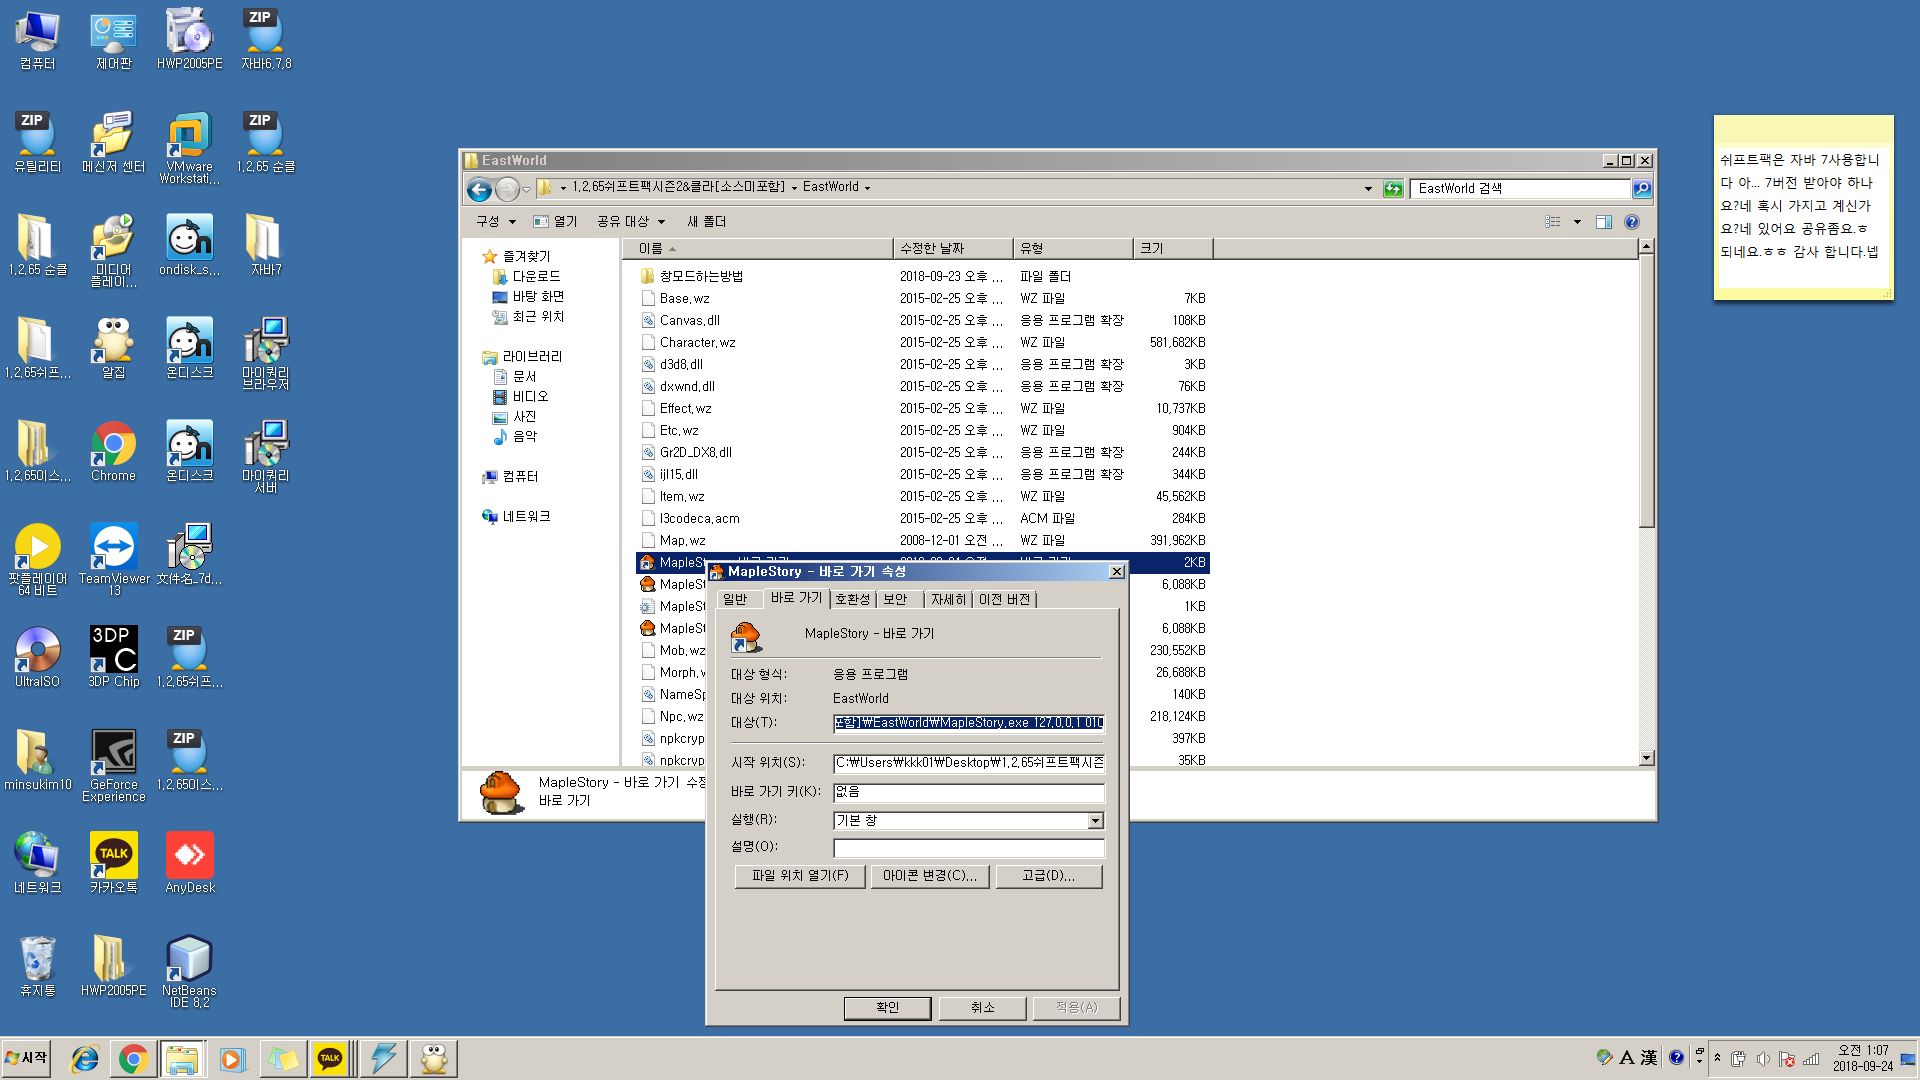Launch Internet Explorer from the taskbar
The image size is (1920, 1080).
click(x=85, y=1059)
